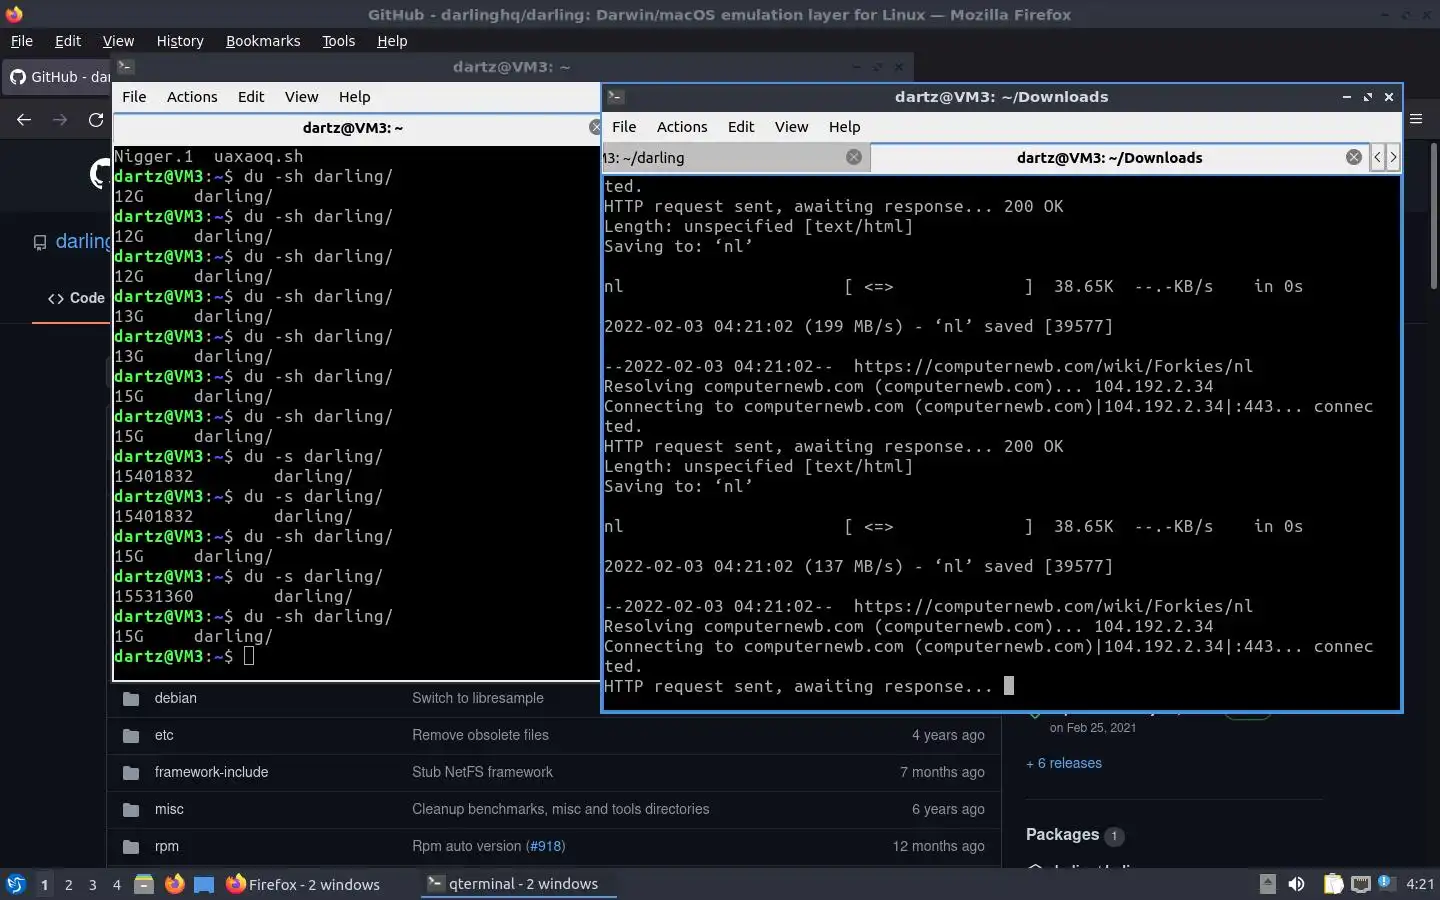Open Firefox Edit menu
The width and height of the screenshot is (1440, 900).
tap(68, 41)
